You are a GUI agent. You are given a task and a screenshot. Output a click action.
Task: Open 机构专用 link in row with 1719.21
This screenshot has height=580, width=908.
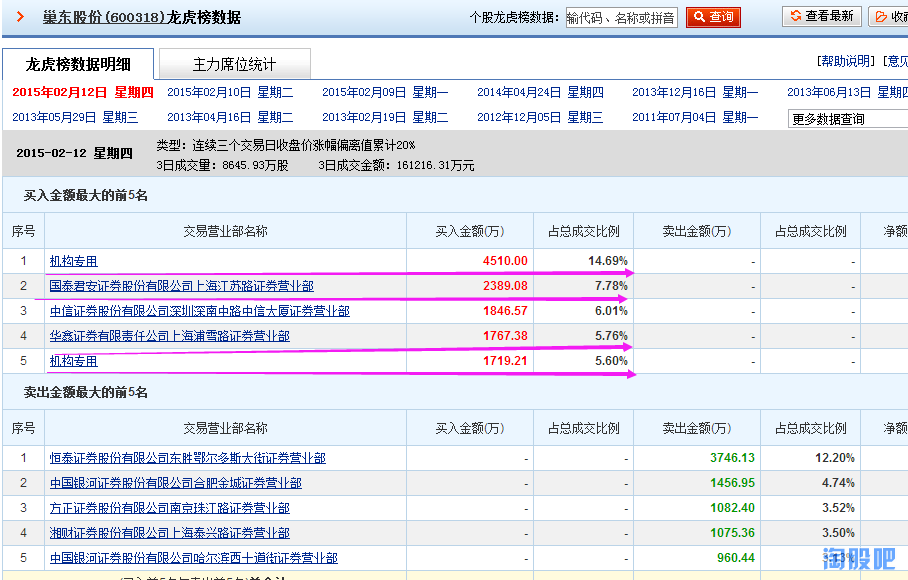(x=74, y=361)
